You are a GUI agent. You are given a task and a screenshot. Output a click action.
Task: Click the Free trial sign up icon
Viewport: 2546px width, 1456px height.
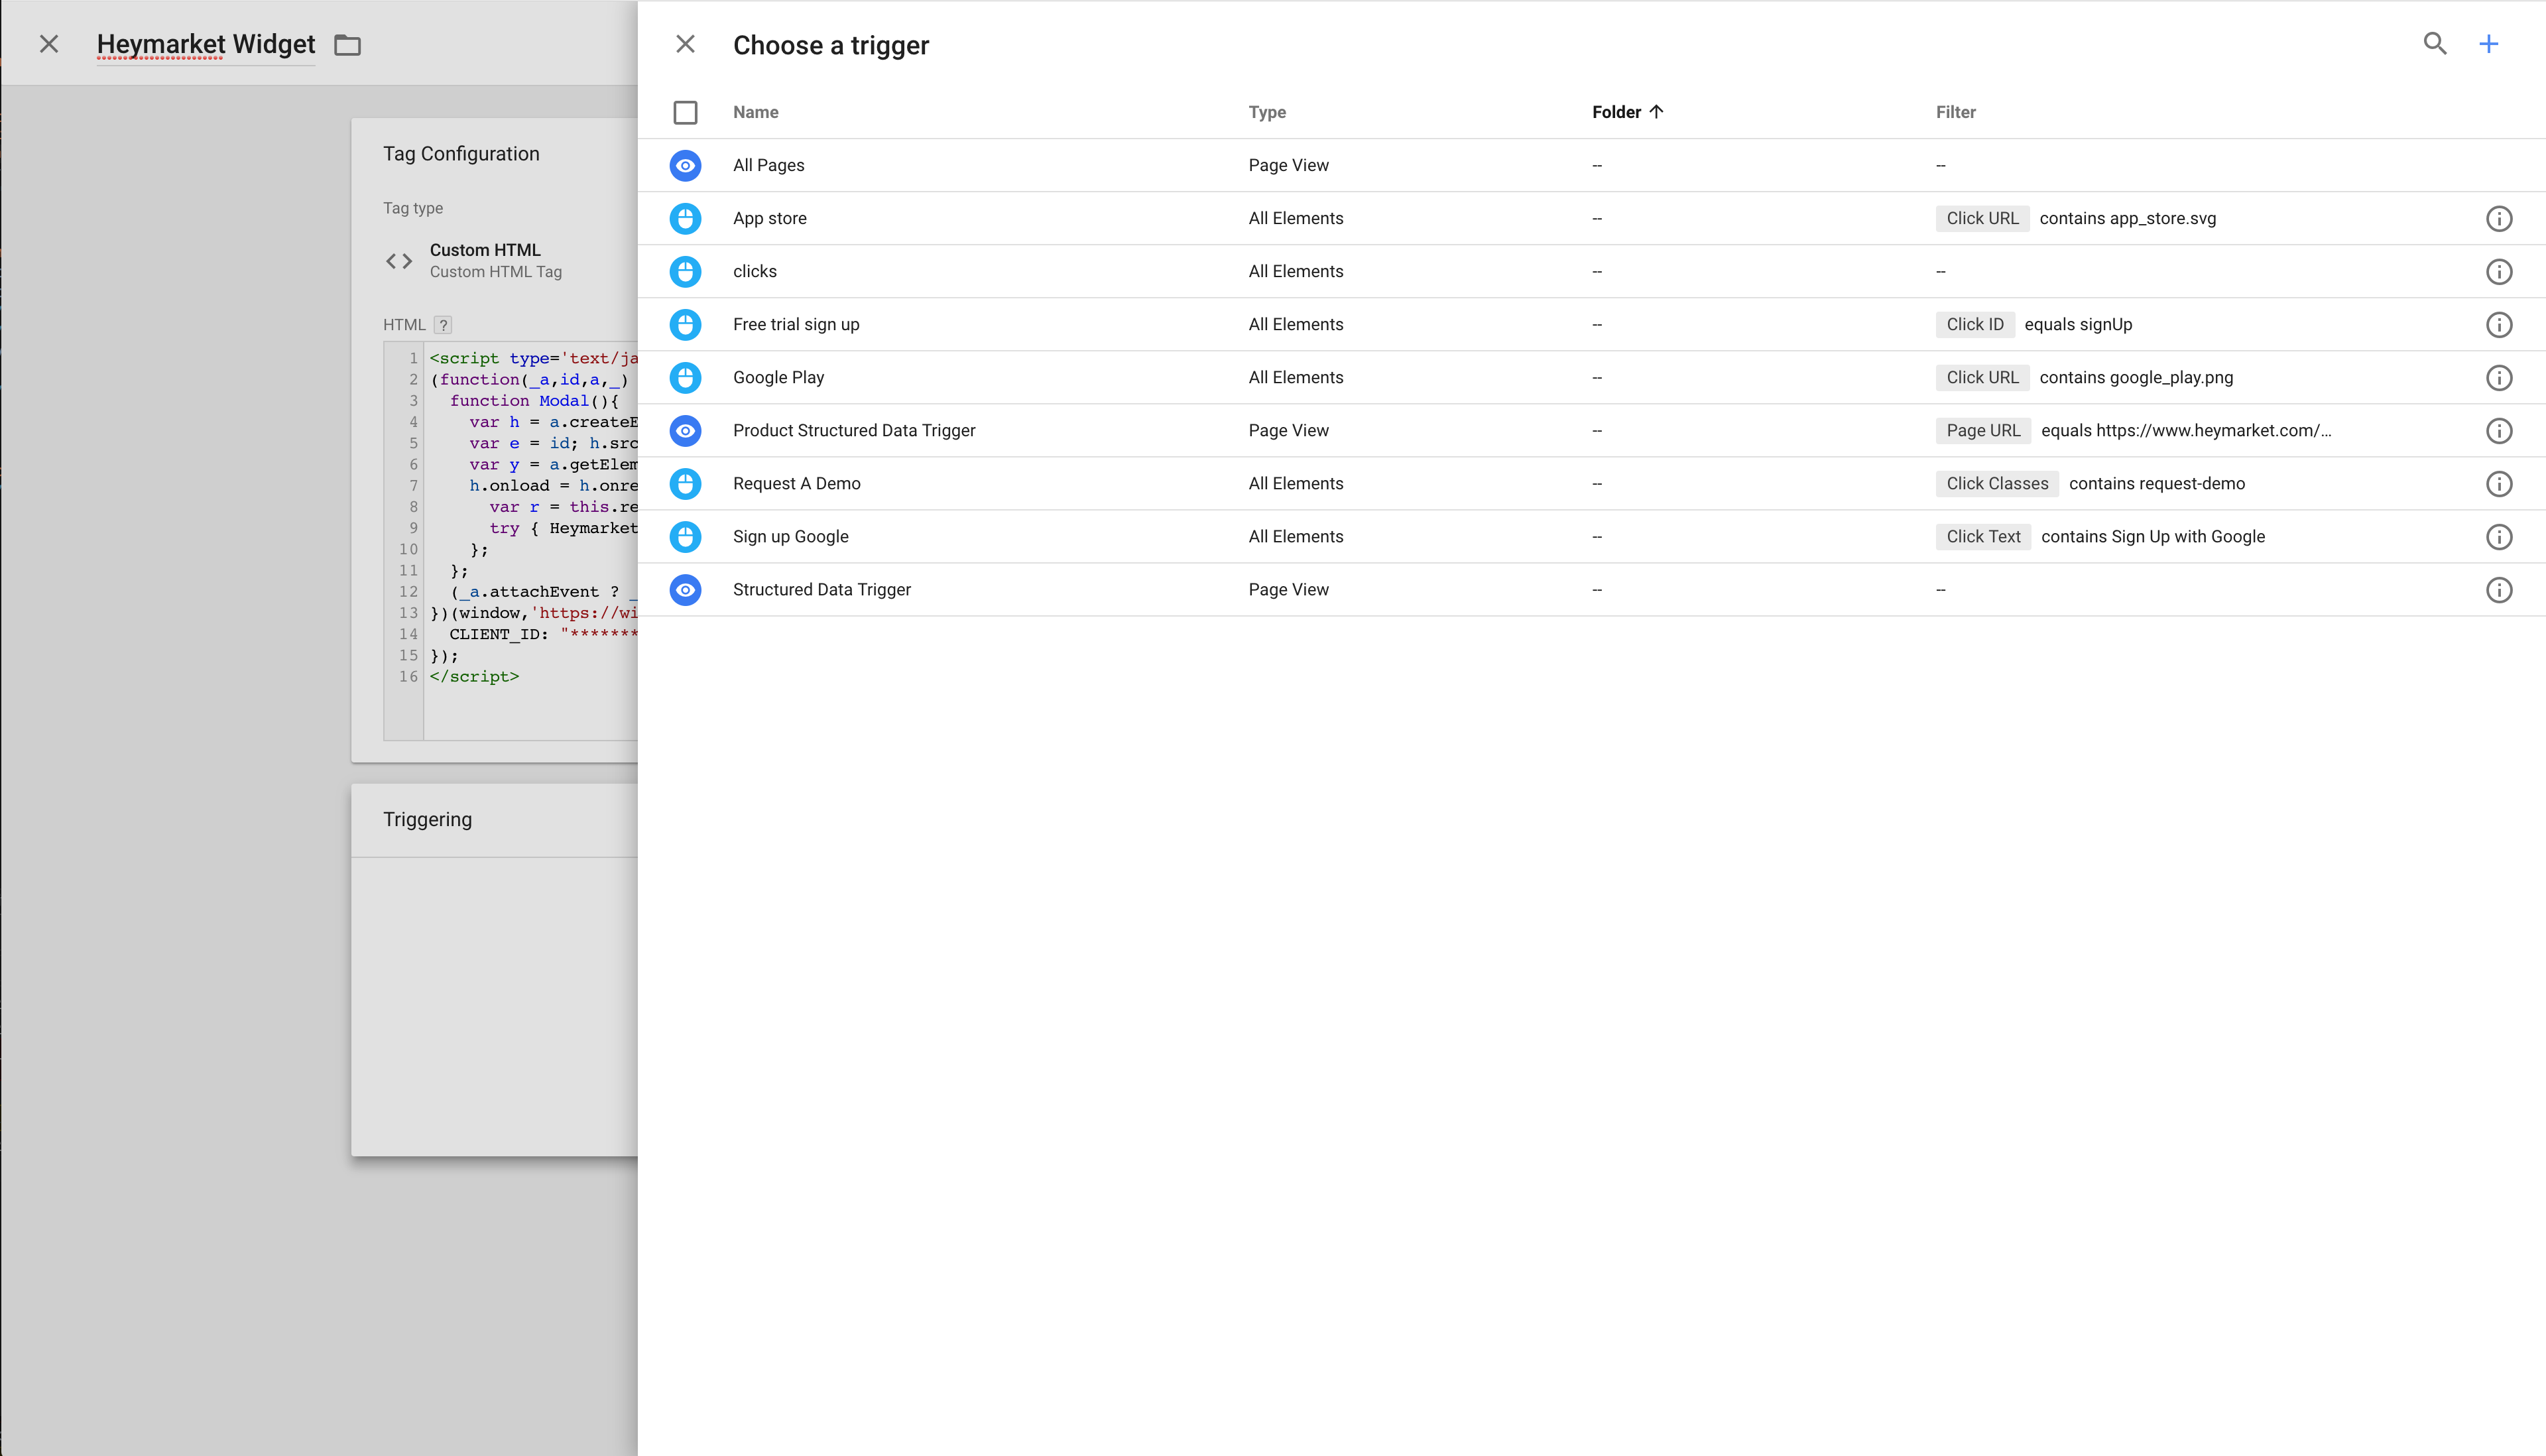(x=685, y=324)
